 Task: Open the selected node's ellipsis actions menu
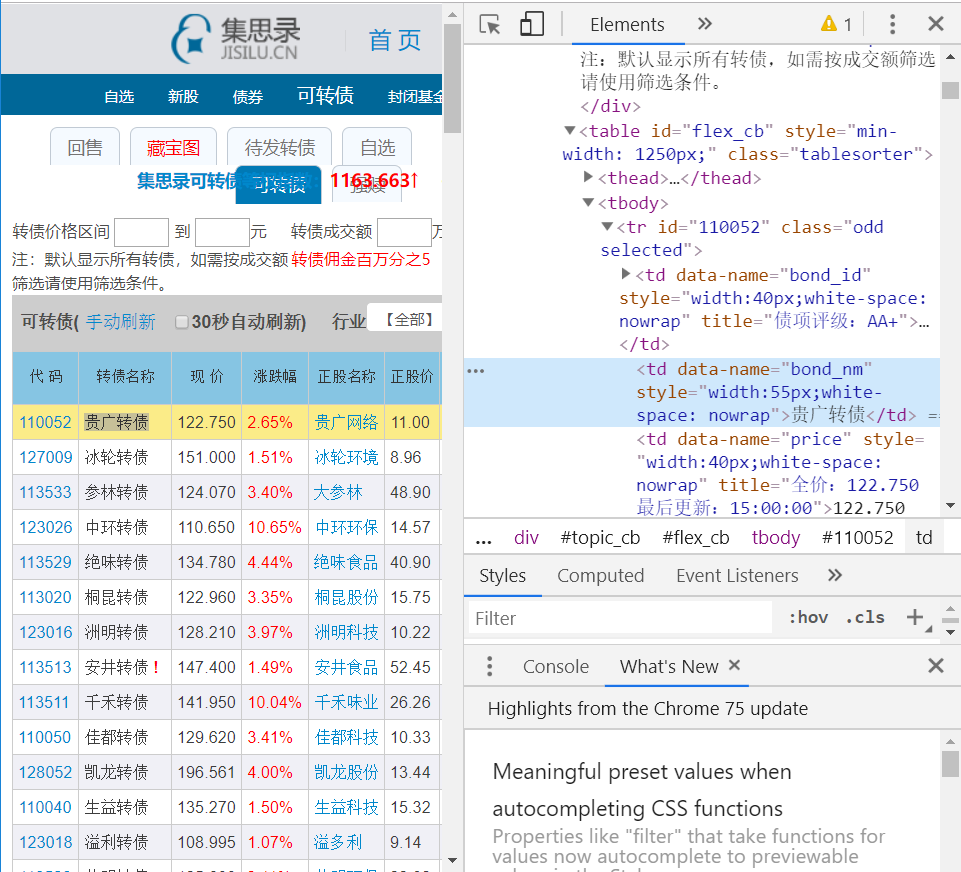coord(476,371)
